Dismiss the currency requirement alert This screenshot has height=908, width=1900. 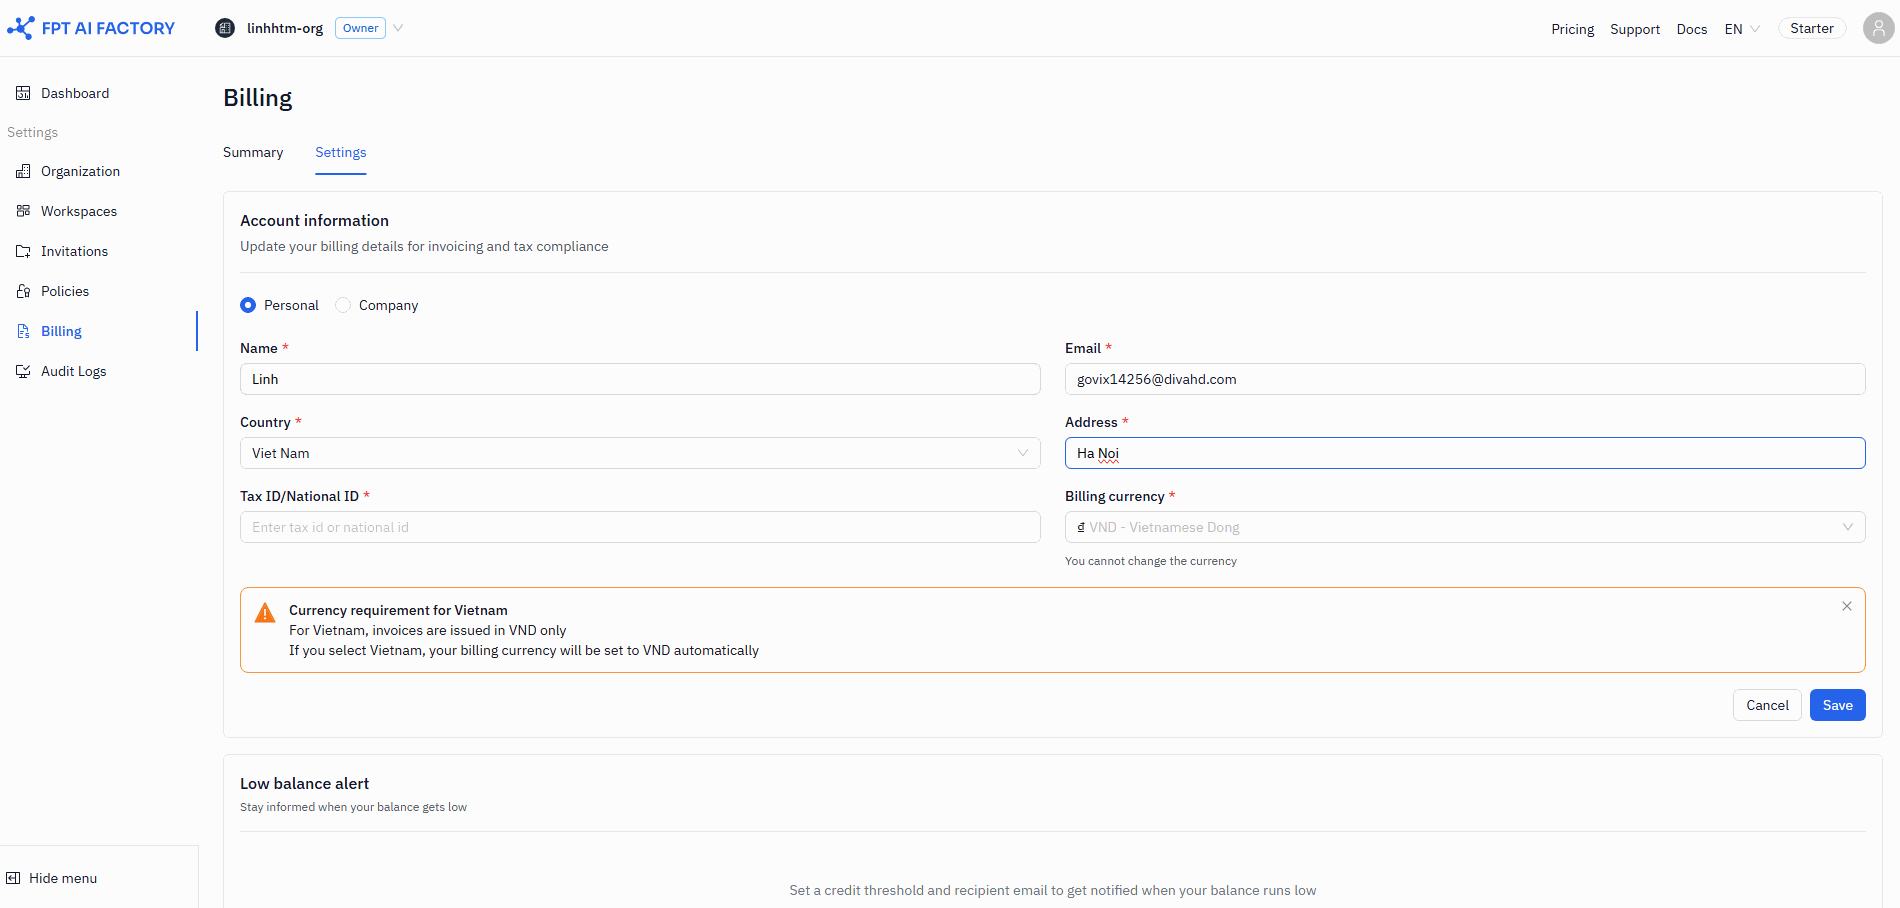pyautogui.click(x=1847, y=606)
